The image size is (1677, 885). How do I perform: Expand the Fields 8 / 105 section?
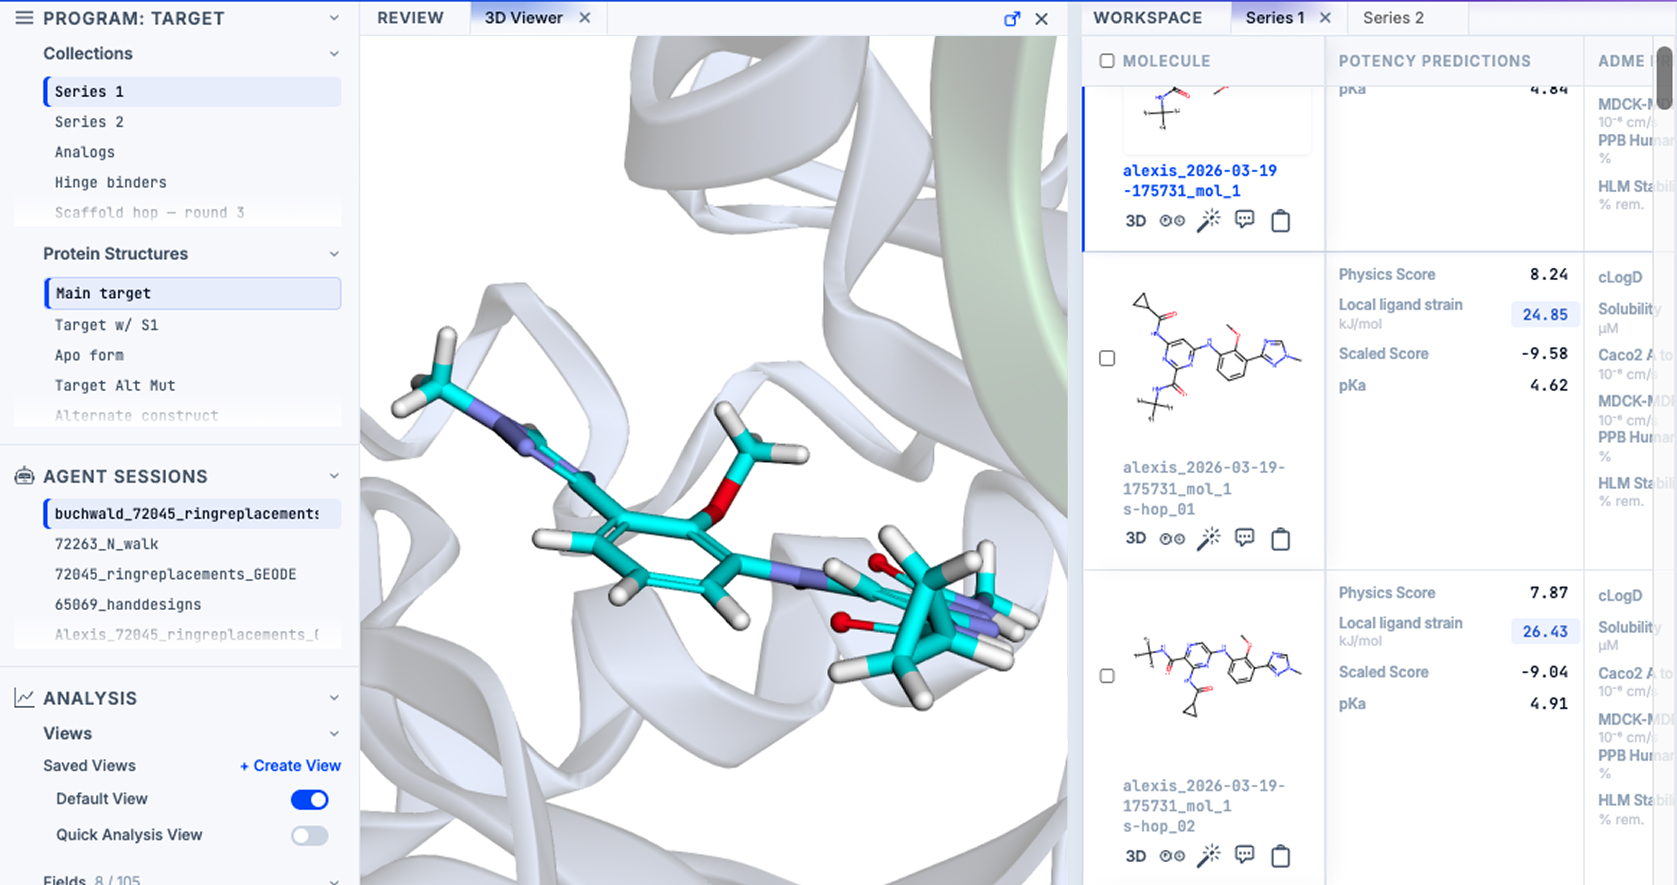(334, 880)
